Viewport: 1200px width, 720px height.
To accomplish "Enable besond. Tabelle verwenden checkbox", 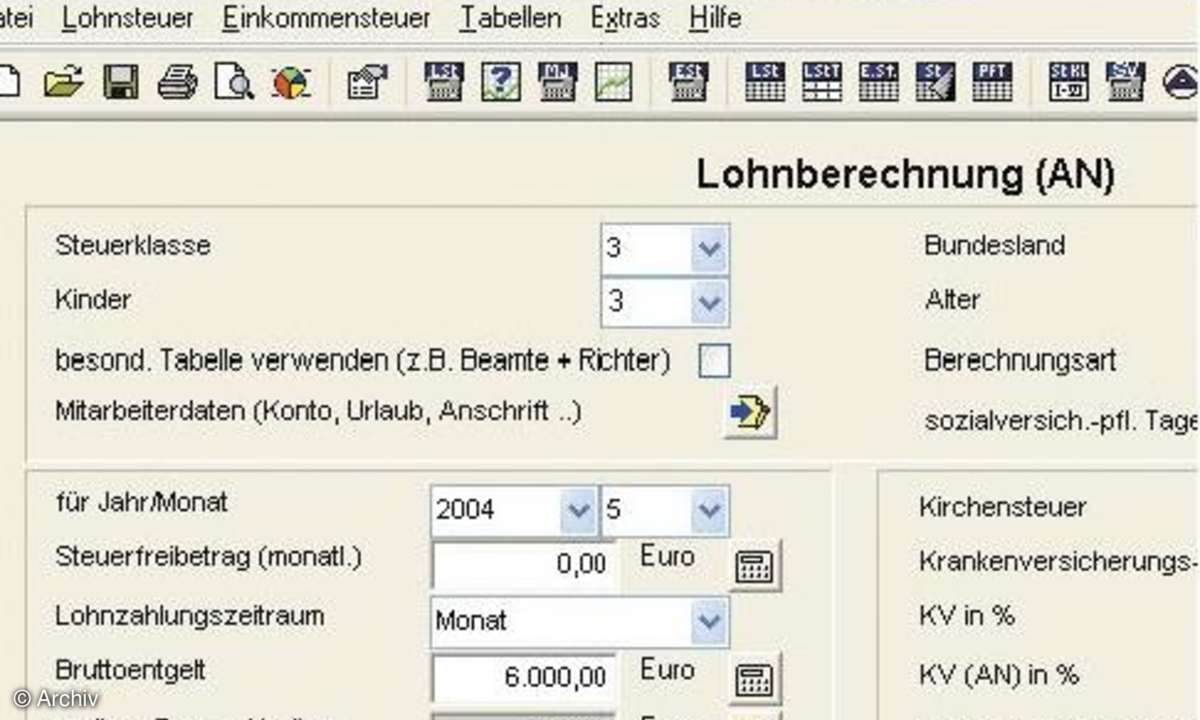I will click(x=714, y=361).
